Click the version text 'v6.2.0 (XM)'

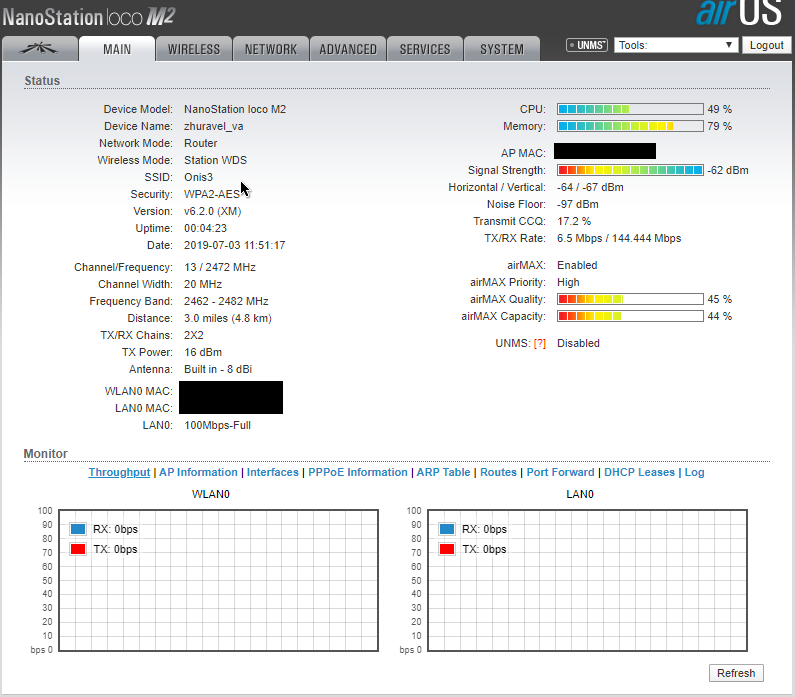(x=212, y=211)
